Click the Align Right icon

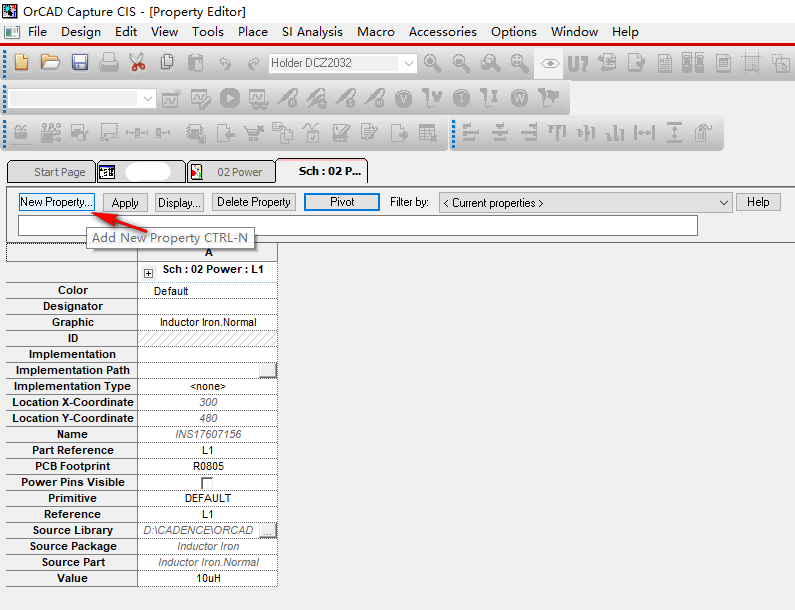click(529, 133)
